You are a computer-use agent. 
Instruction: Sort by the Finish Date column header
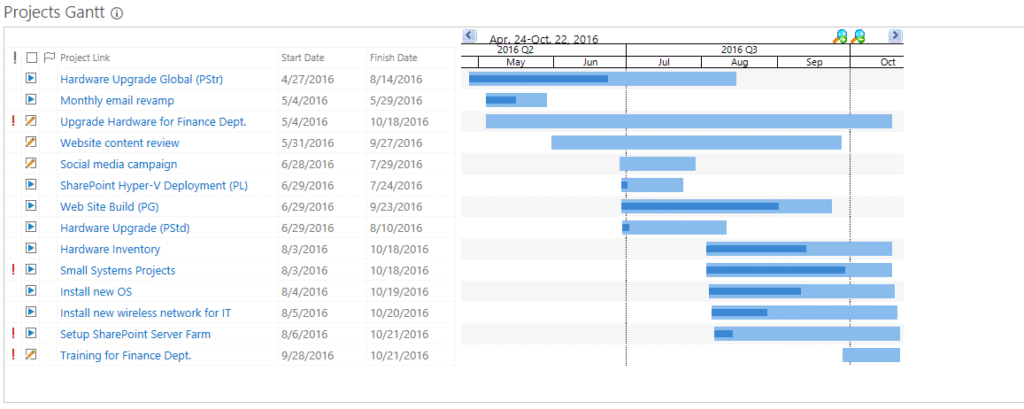393,58
